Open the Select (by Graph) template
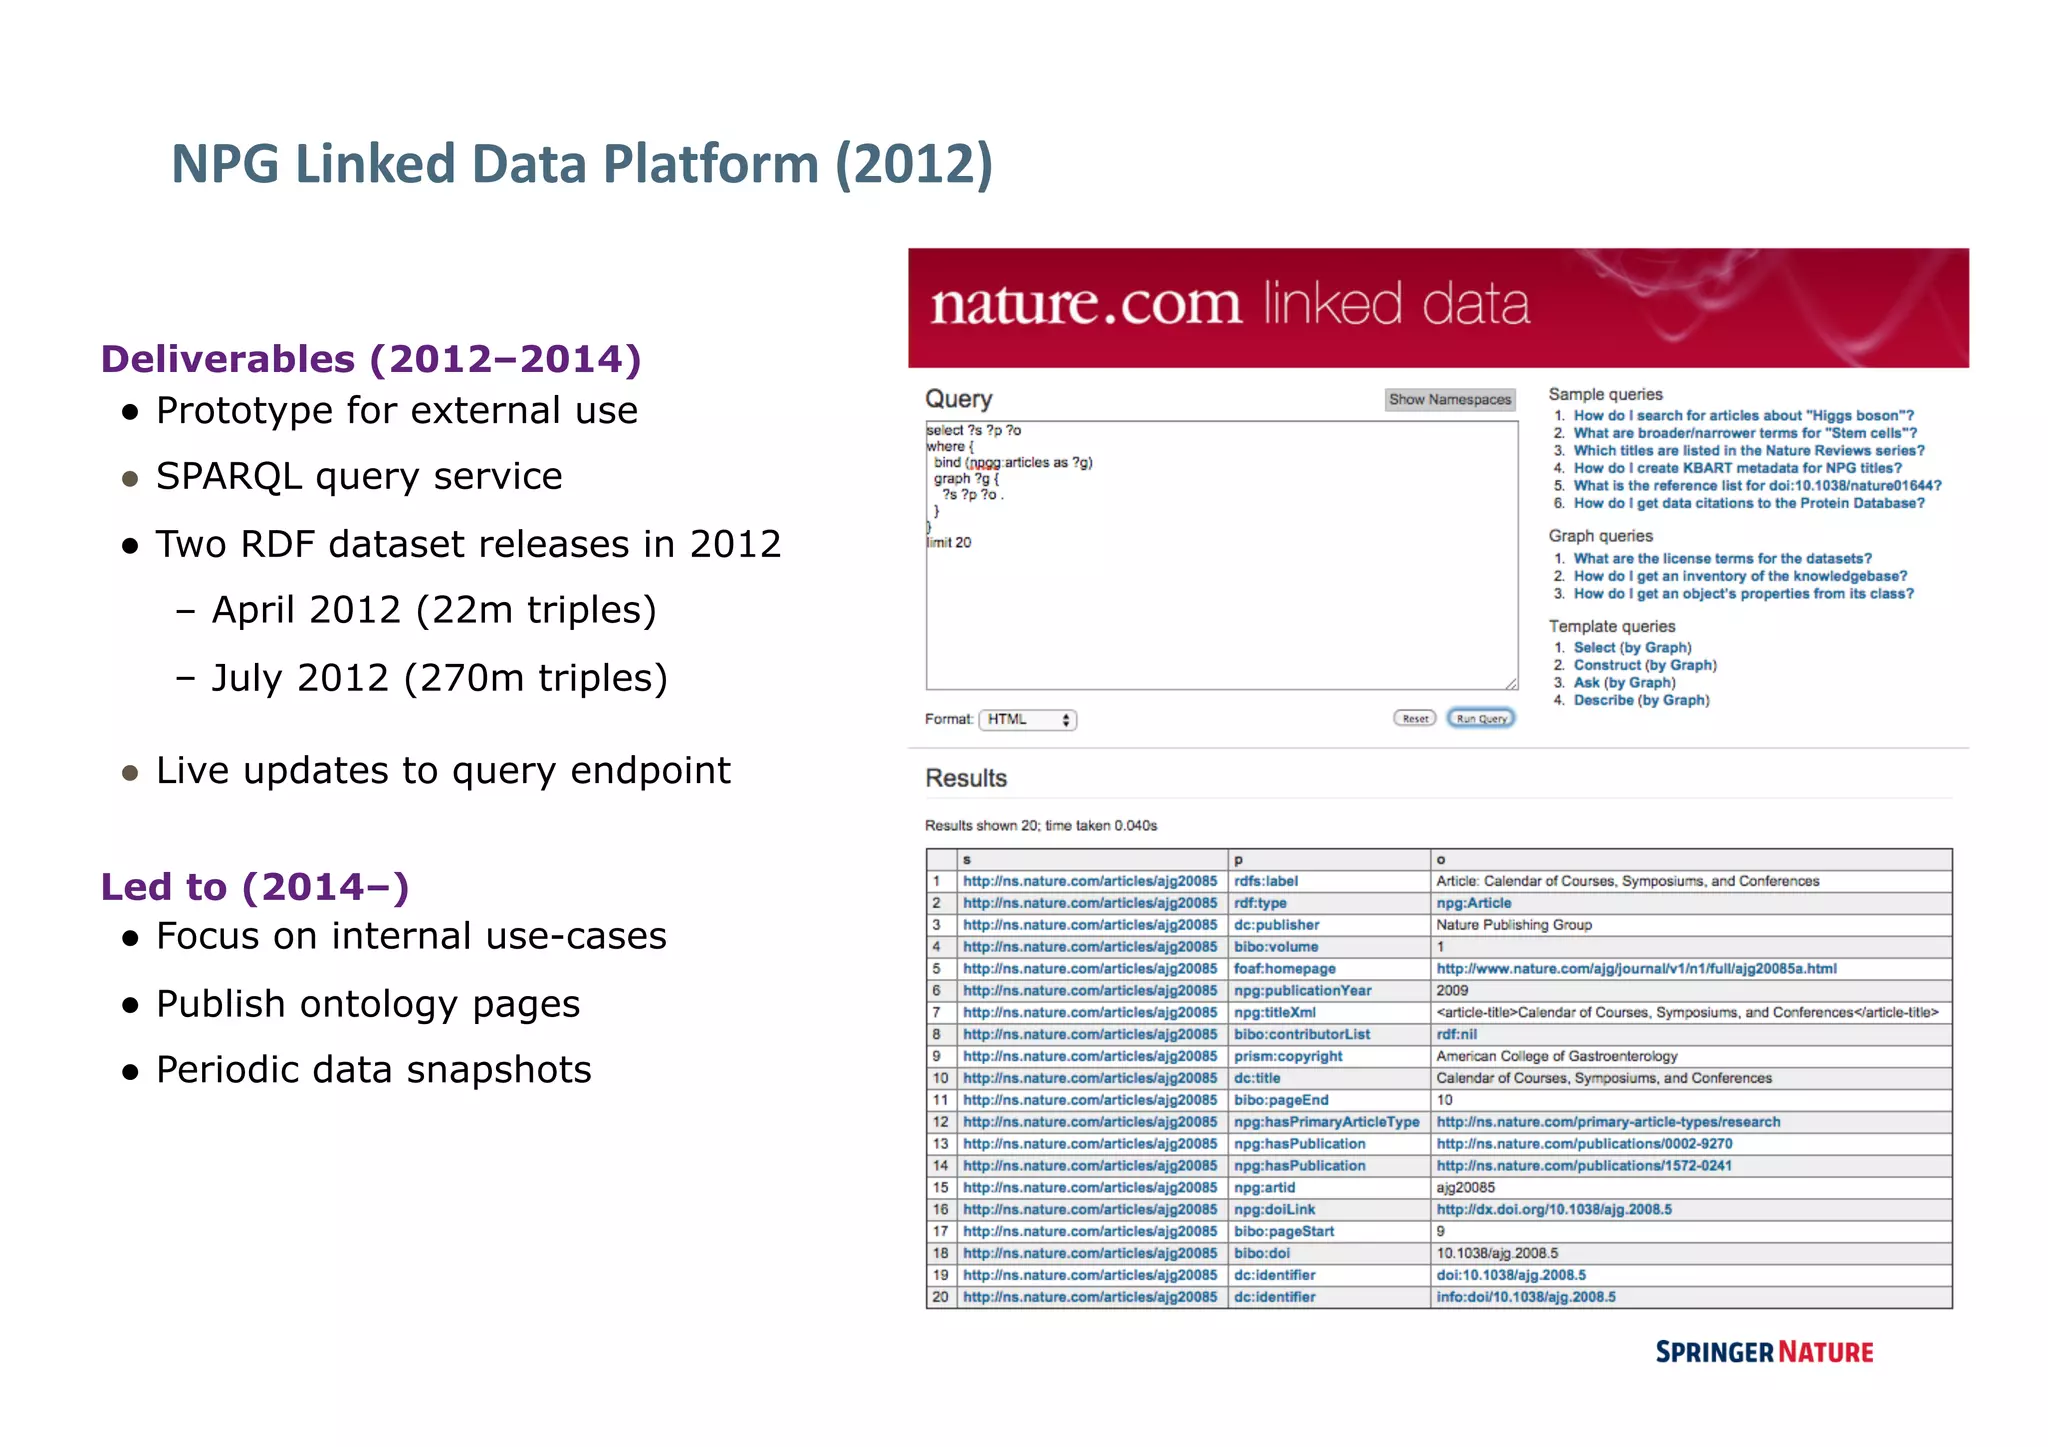Image resolution: width=2048 pixels, height=1447 pixels. click(x=1632, y=647)
